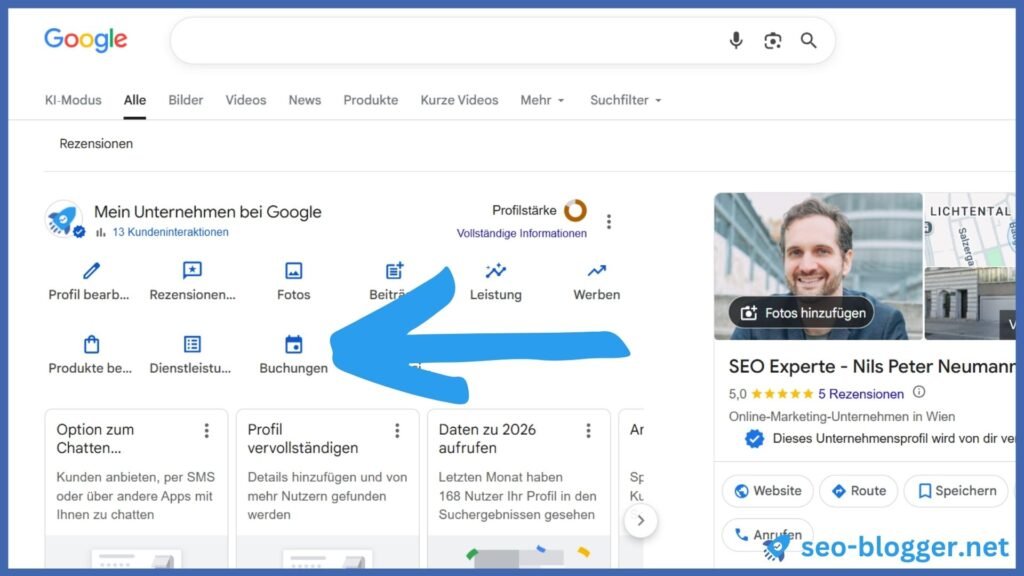Open 13 Kundeninteraktionen link
This screenshot has height=576, width=1024.
pyautogui.click(x=170, y=232)
